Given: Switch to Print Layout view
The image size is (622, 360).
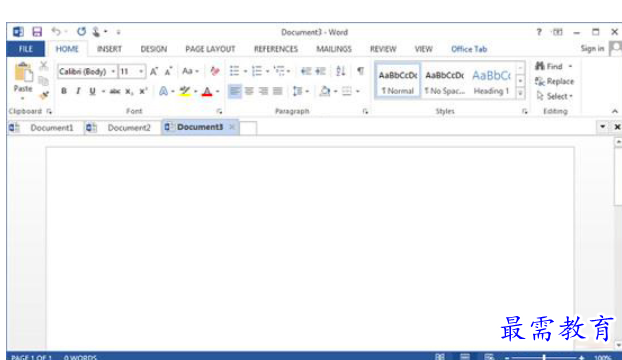Looking at the screenshot, I should tap(465, 356).
